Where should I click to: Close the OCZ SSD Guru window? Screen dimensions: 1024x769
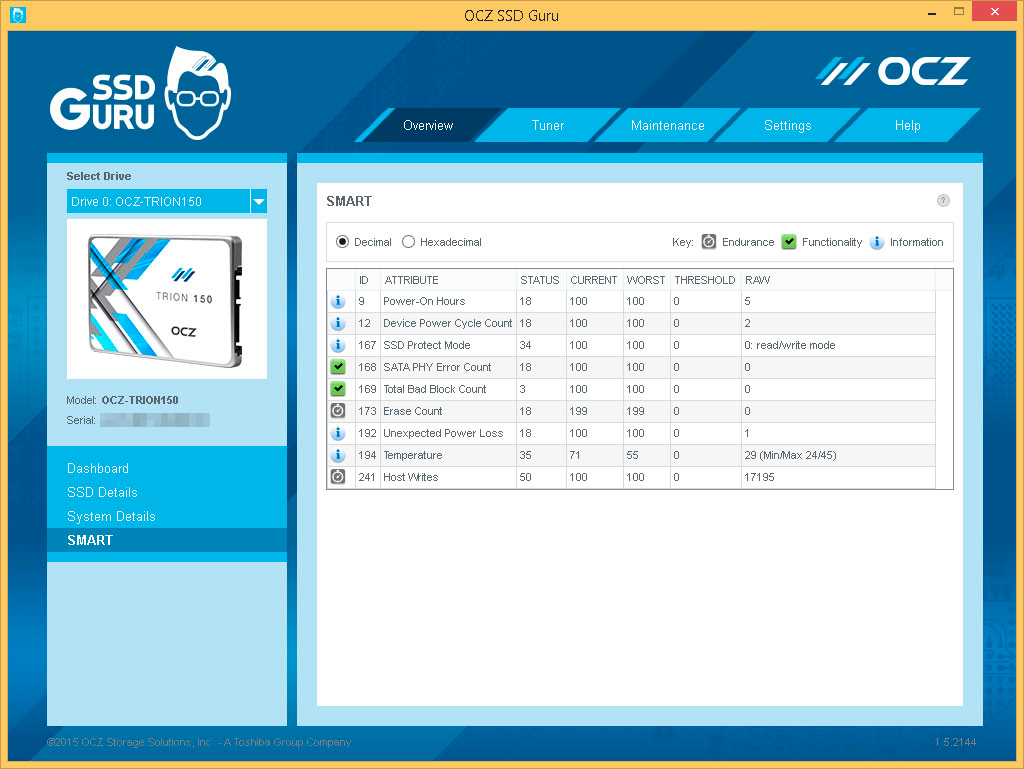click(995, 12)
